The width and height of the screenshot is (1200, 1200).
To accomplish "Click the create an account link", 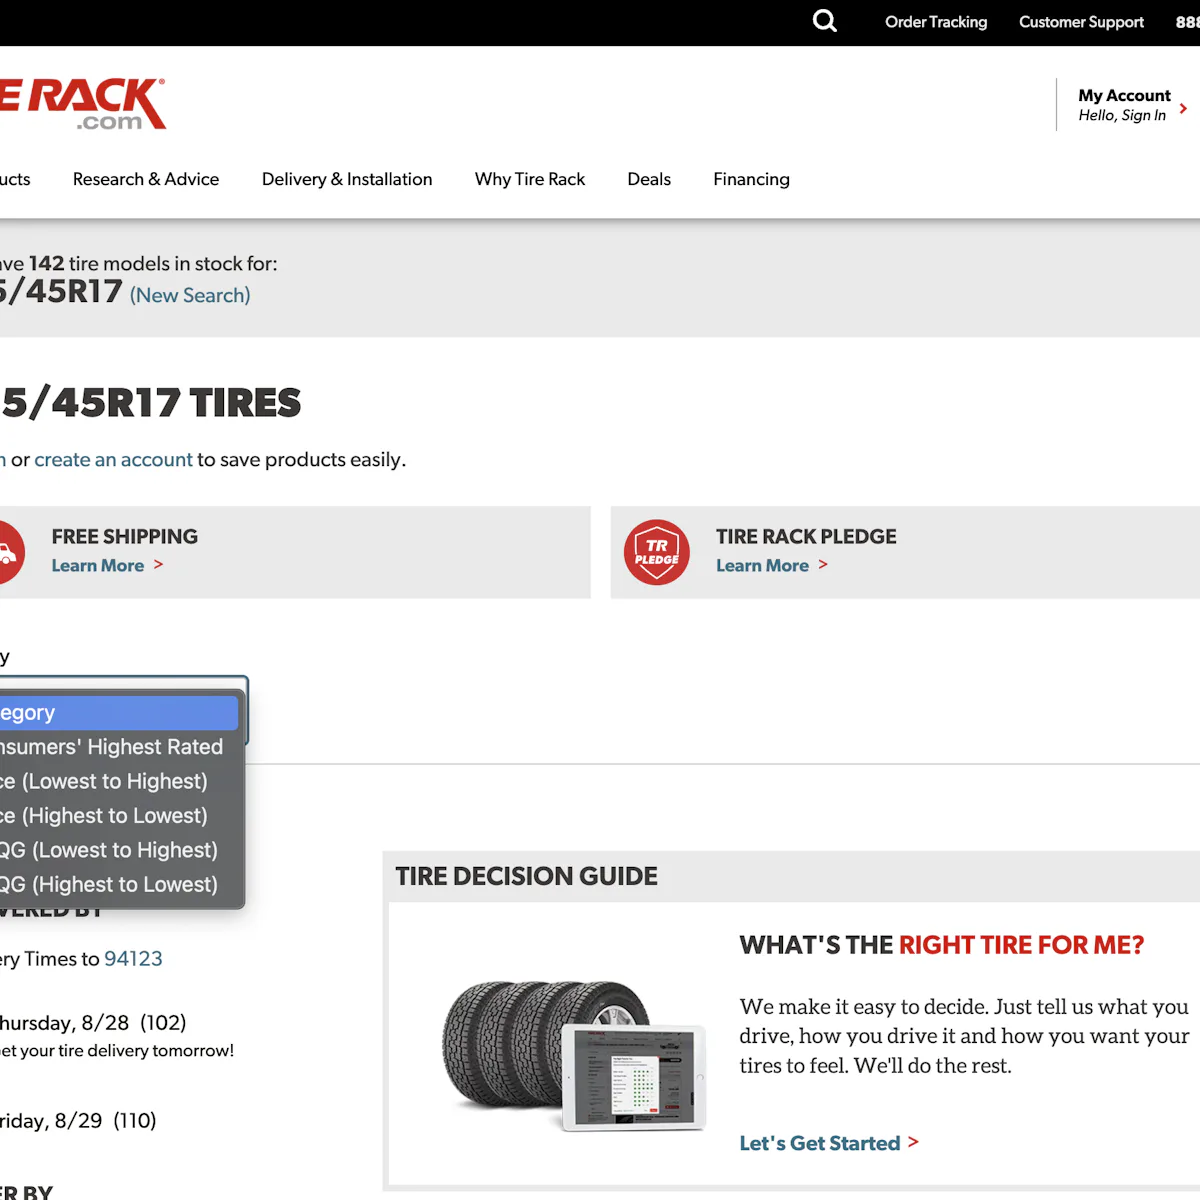I will (113, 459).
